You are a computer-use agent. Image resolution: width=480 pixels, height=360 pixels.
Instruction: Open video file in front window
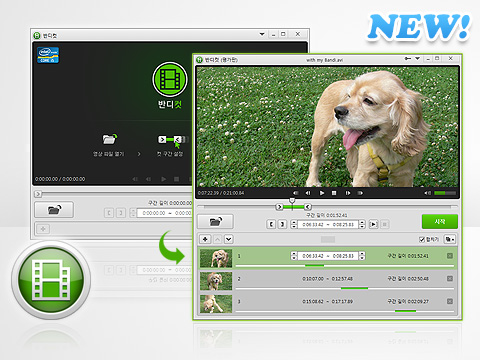[215, 221]
